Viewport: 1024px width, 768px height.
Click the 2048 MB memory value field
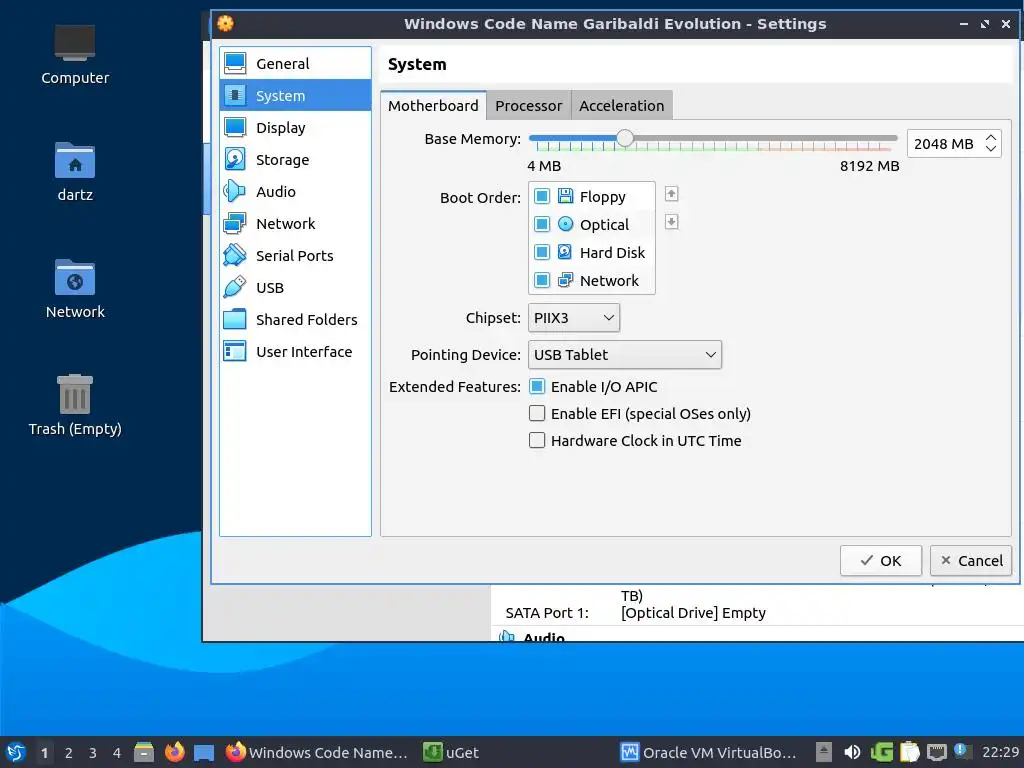point(944,144)
